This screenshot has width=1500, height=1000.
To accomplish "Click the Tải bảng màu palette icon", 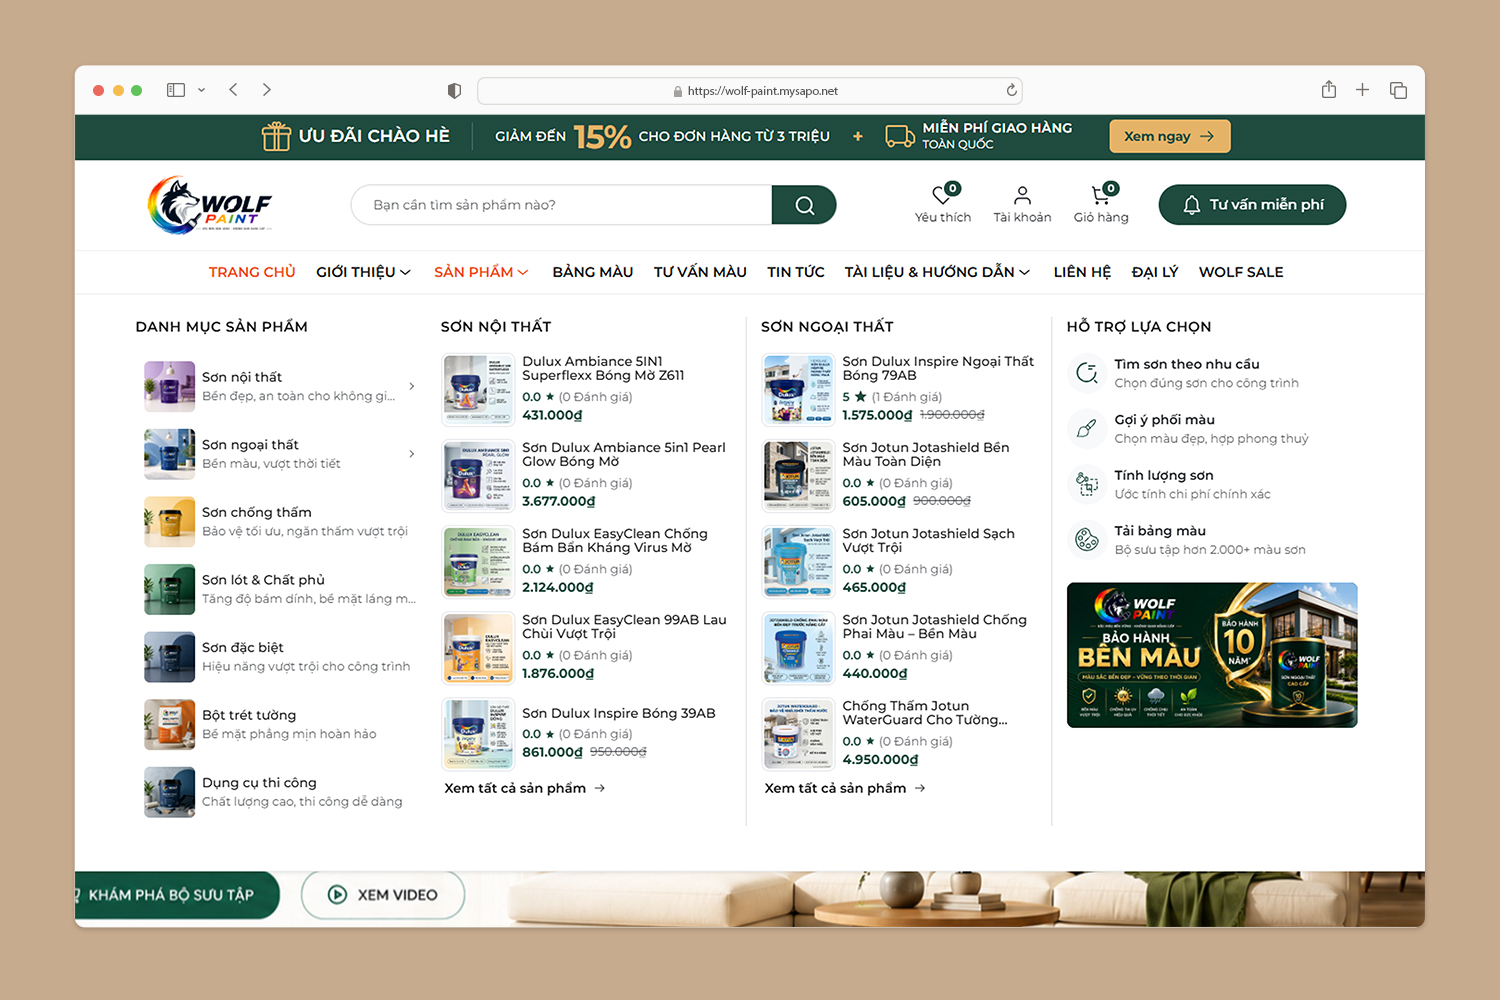I will click(1087, 540).
